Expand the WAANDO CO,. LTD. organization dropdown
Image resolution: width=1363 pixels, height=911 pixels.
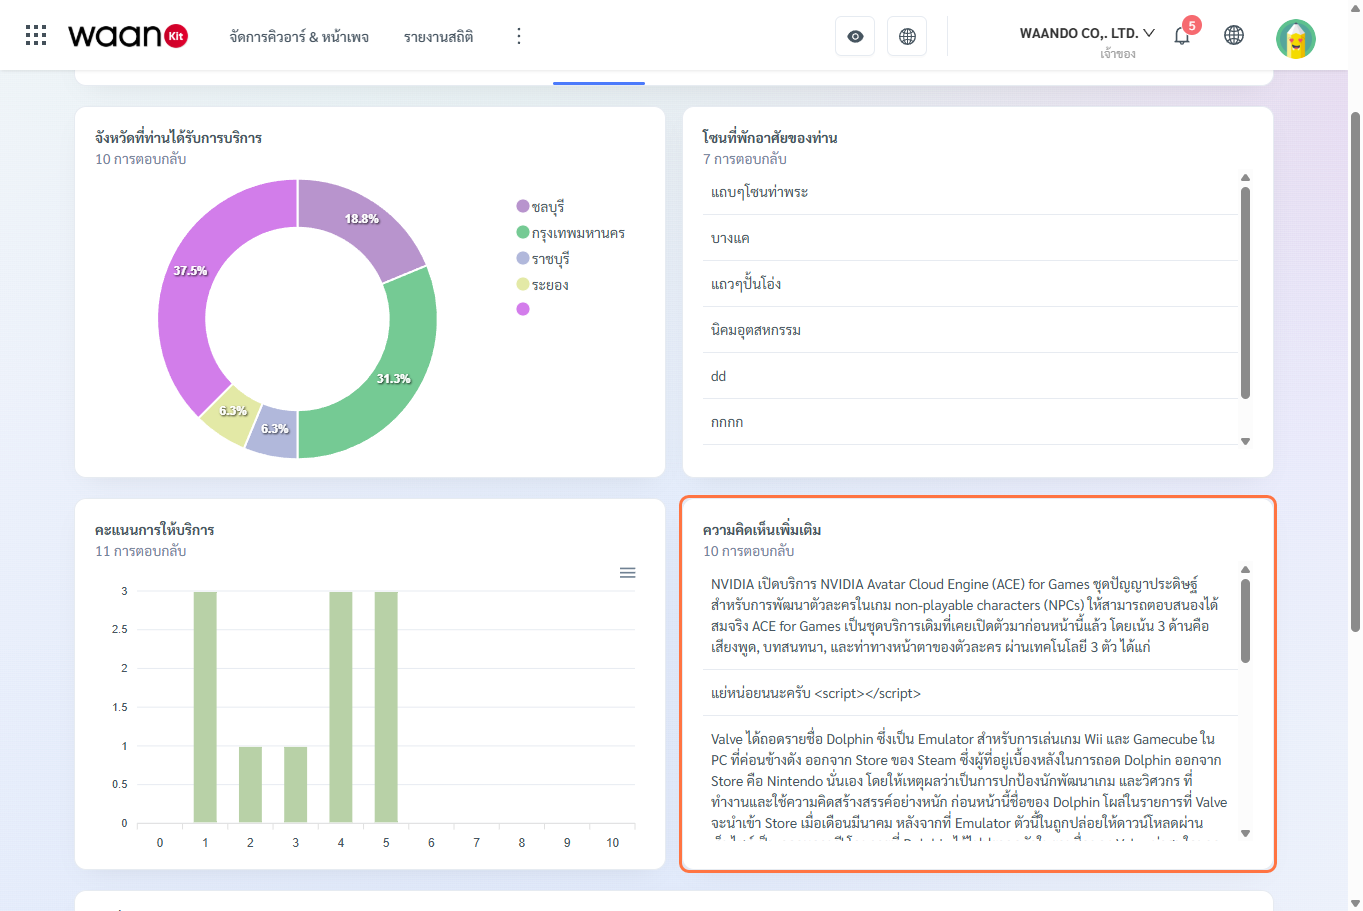coord(1087,33)
